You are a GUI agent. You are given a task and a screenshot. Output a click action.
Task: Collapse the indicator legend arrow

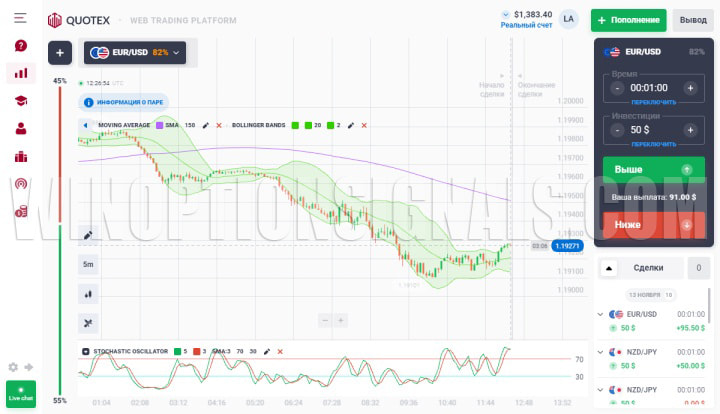click(x=85, y=125)
